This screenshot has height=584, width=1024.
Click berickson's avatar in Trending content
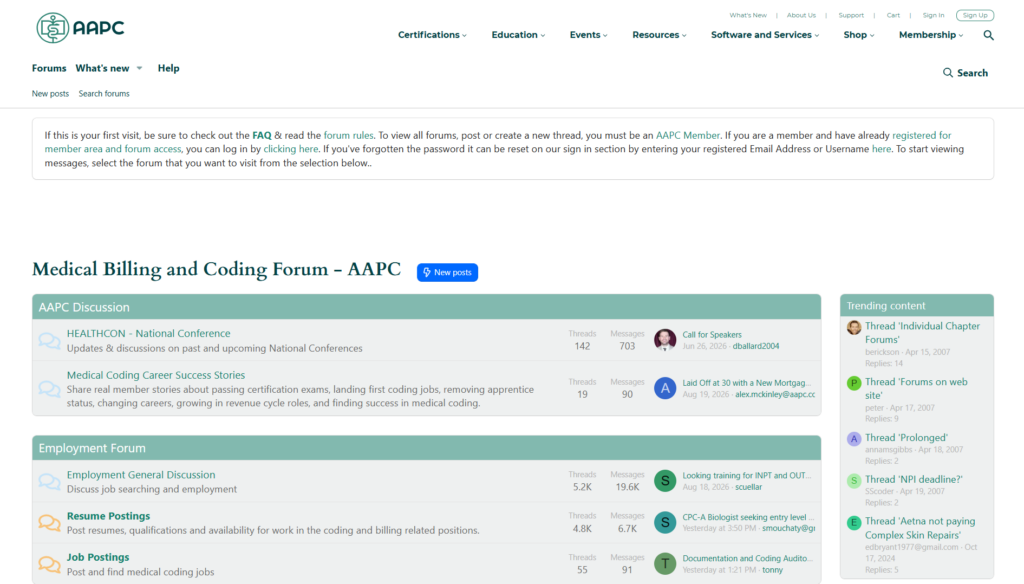(x=854, y=327)
